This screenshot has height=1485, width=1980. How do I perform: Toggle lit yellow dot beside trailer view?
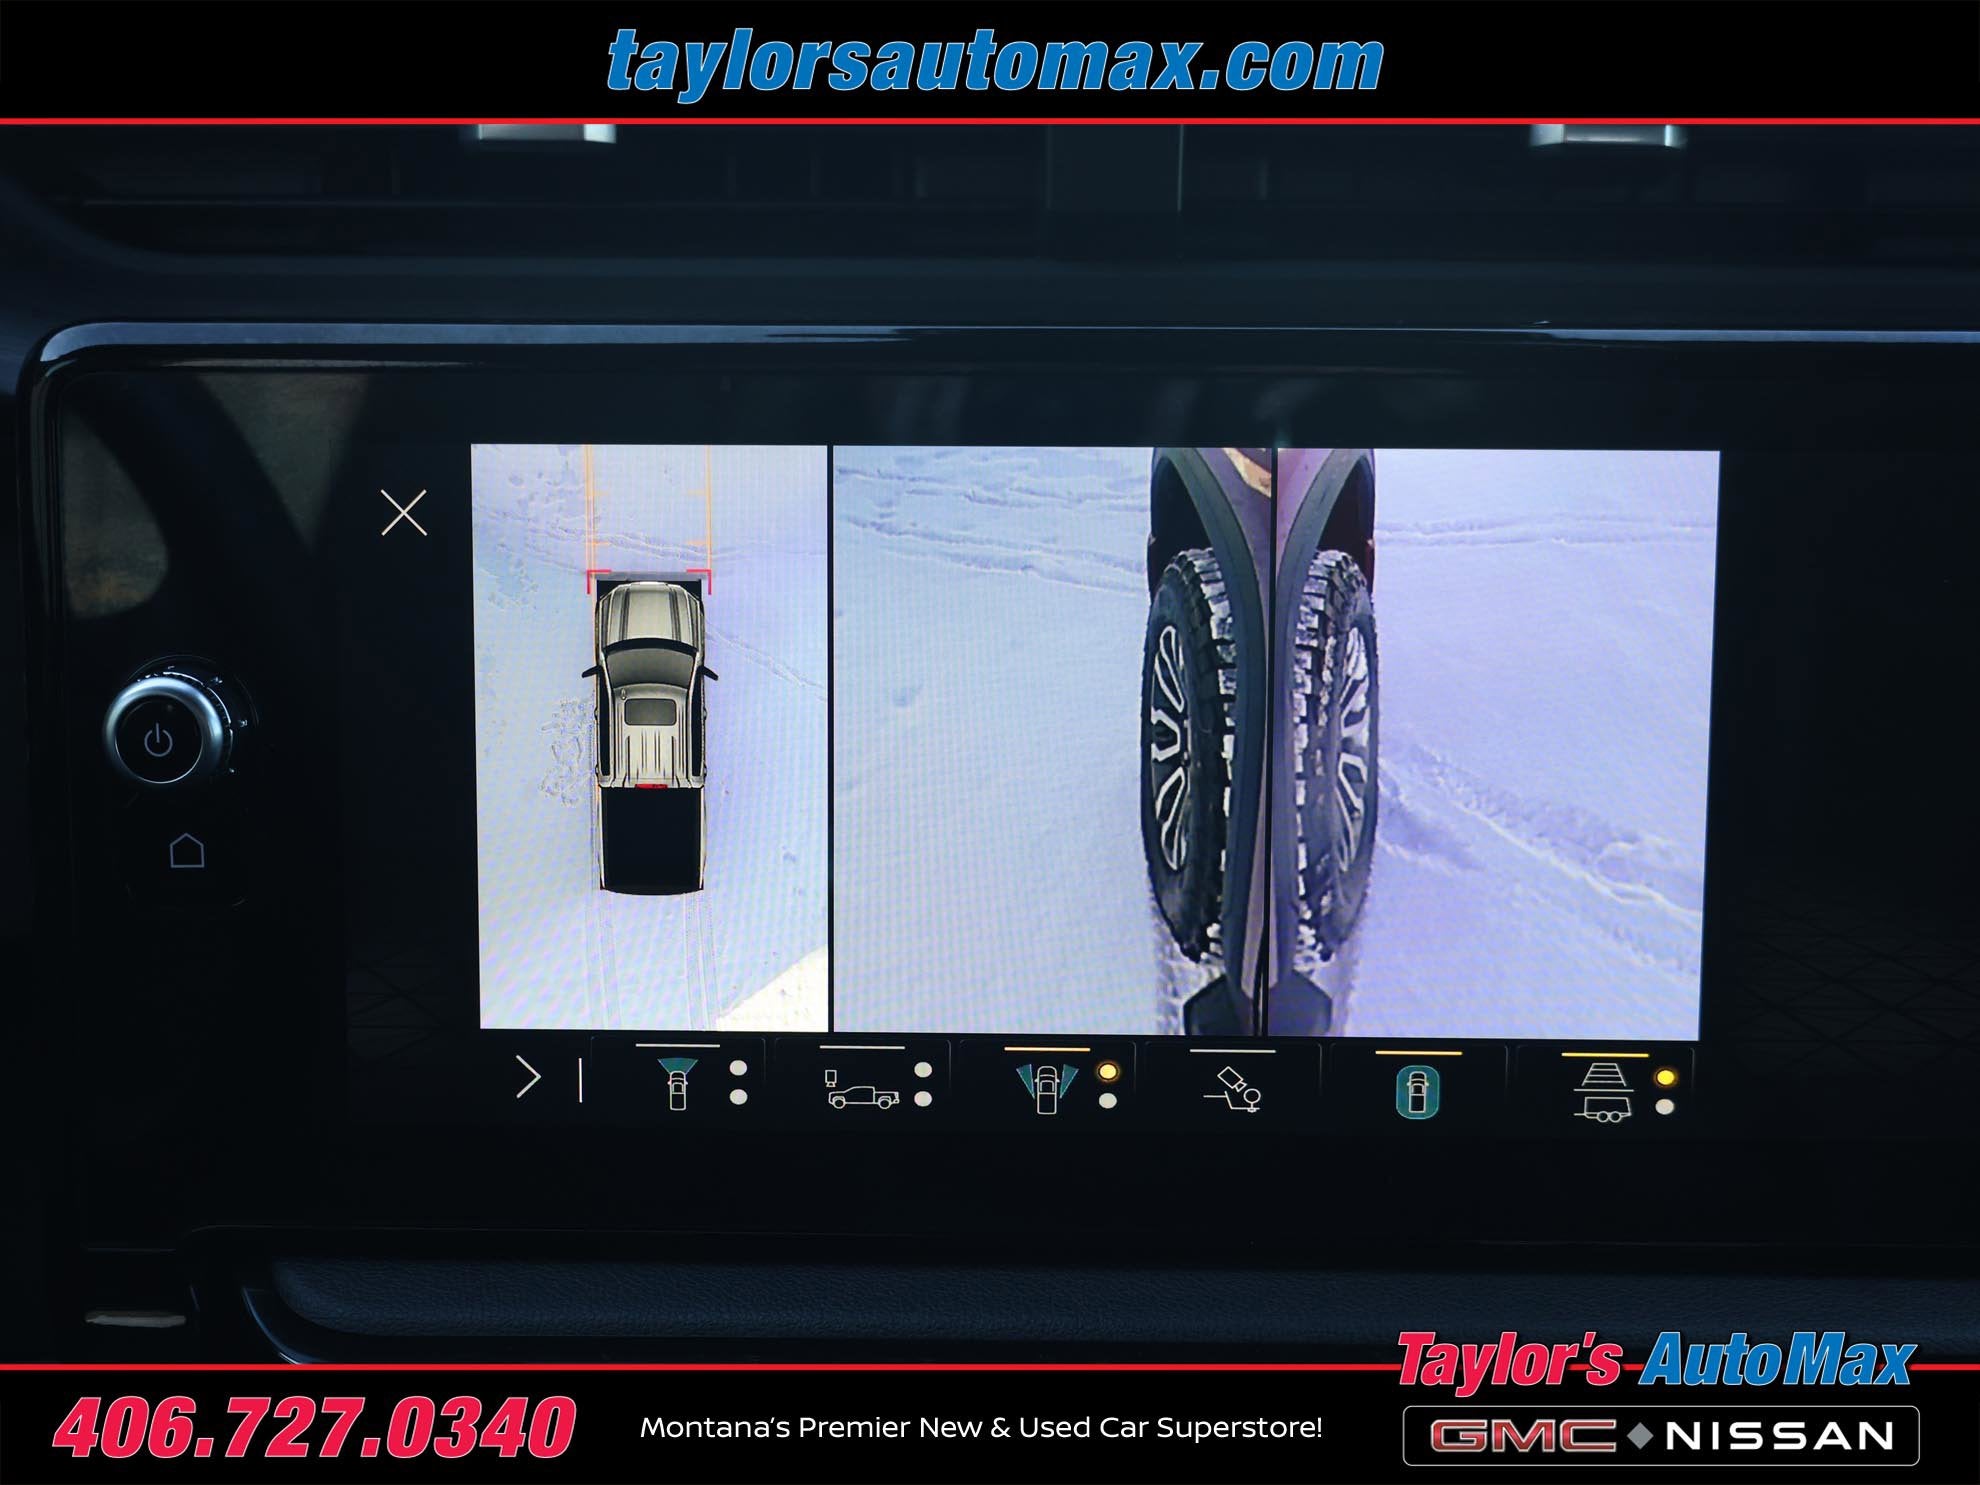point(1665,1078)
